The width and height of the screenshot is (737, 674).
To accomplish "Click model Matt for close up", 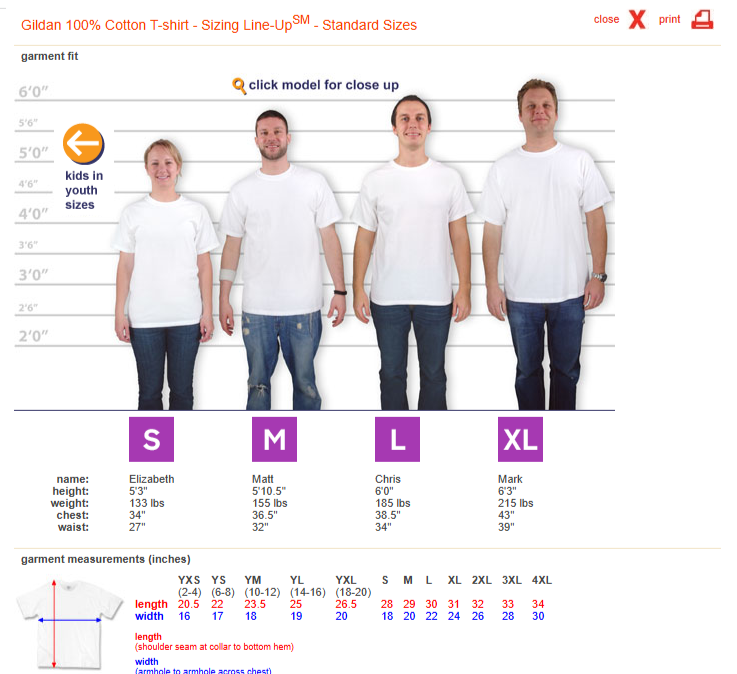I will tap(282, 260).
